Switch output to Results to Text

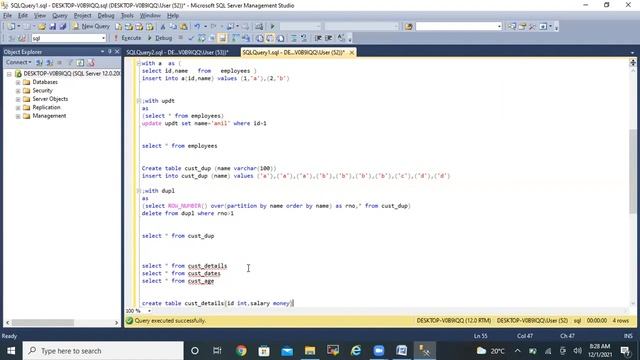point(260,38)
